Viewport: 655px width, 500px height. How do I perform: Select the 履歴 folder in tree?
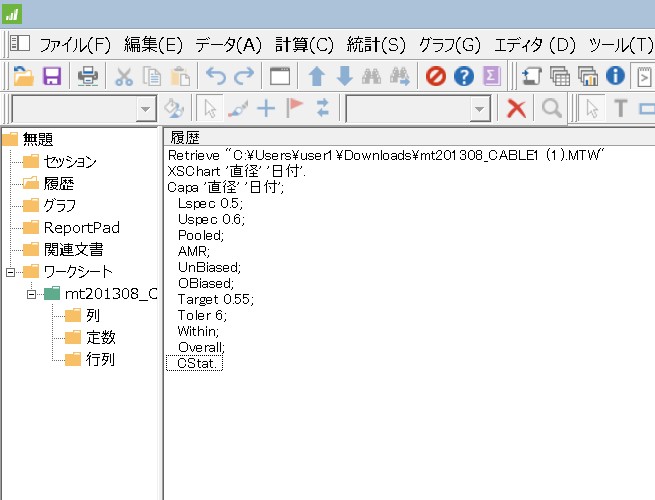[59, 183]
